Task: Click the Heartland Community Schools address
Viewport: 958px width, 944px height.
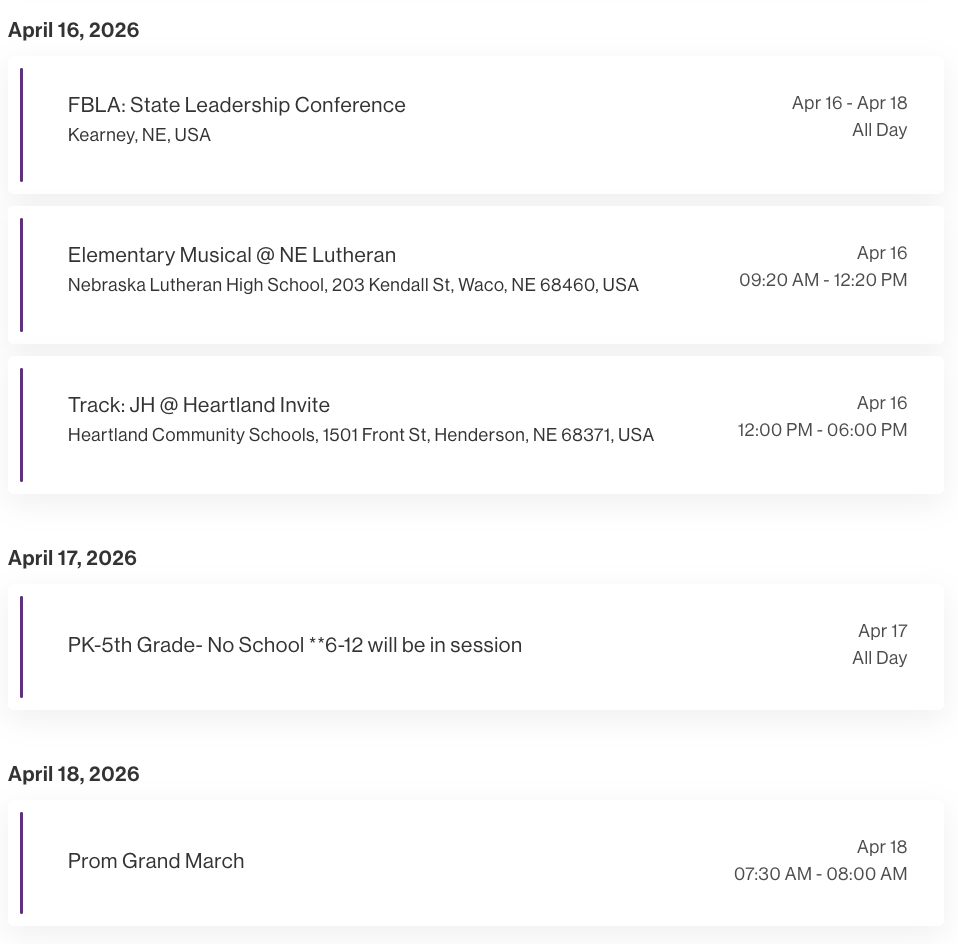Action: click(361, 435)
